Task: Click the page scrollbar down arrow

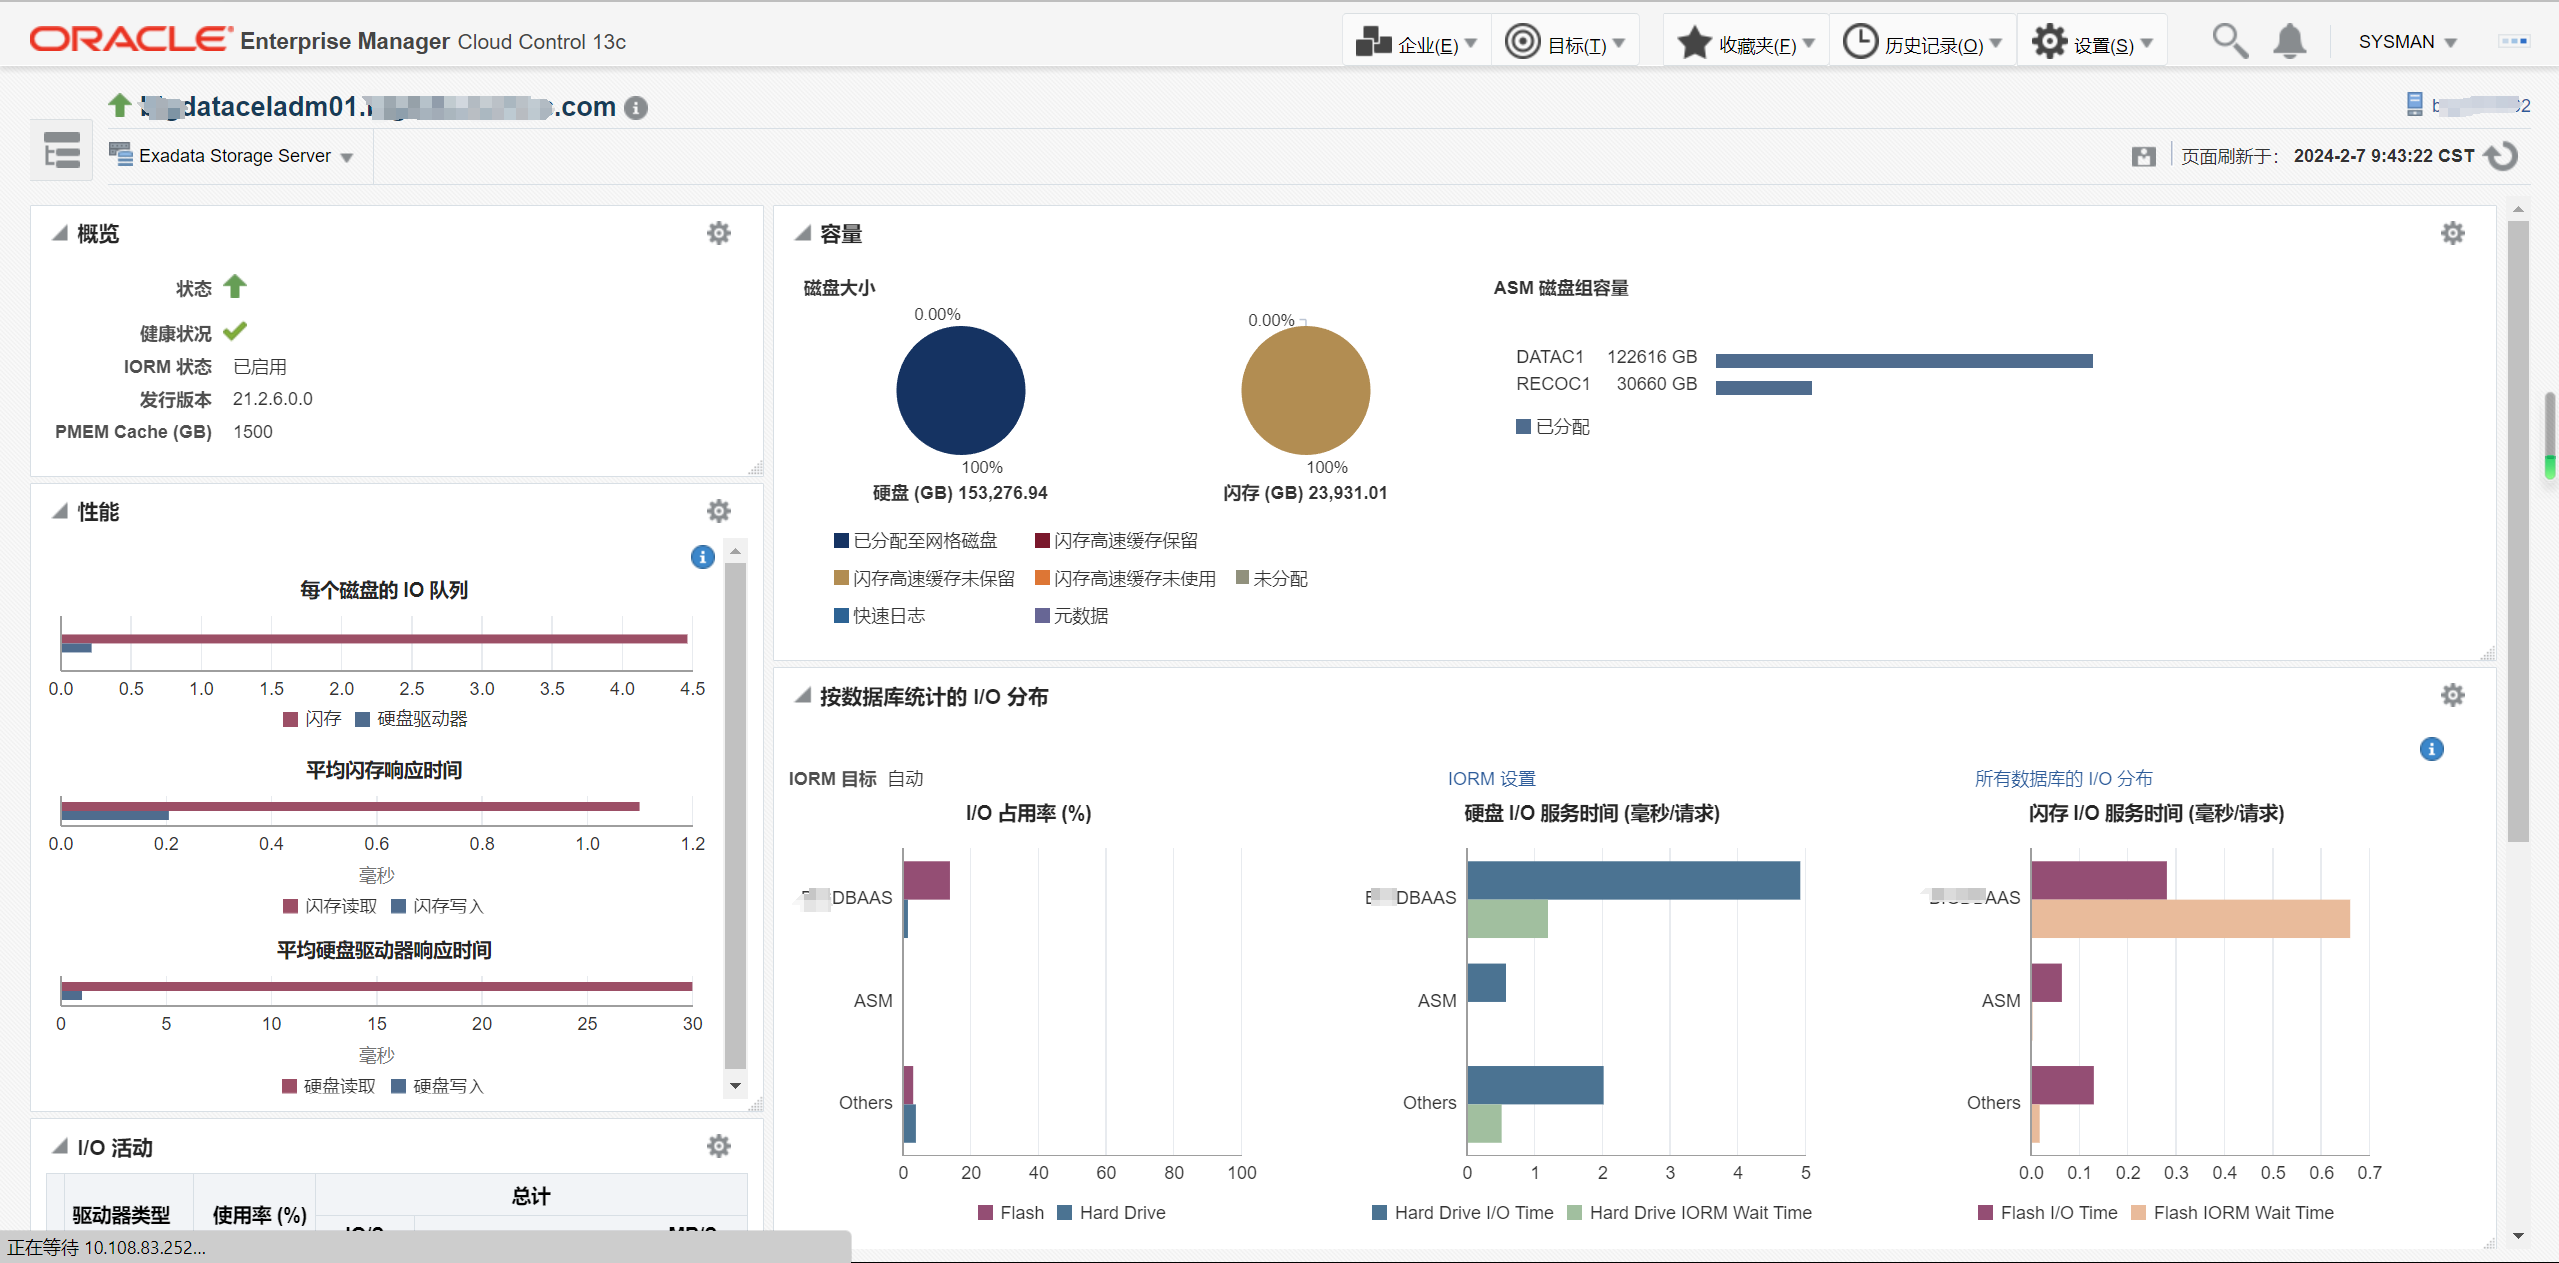Action: click(2518, 1236)
